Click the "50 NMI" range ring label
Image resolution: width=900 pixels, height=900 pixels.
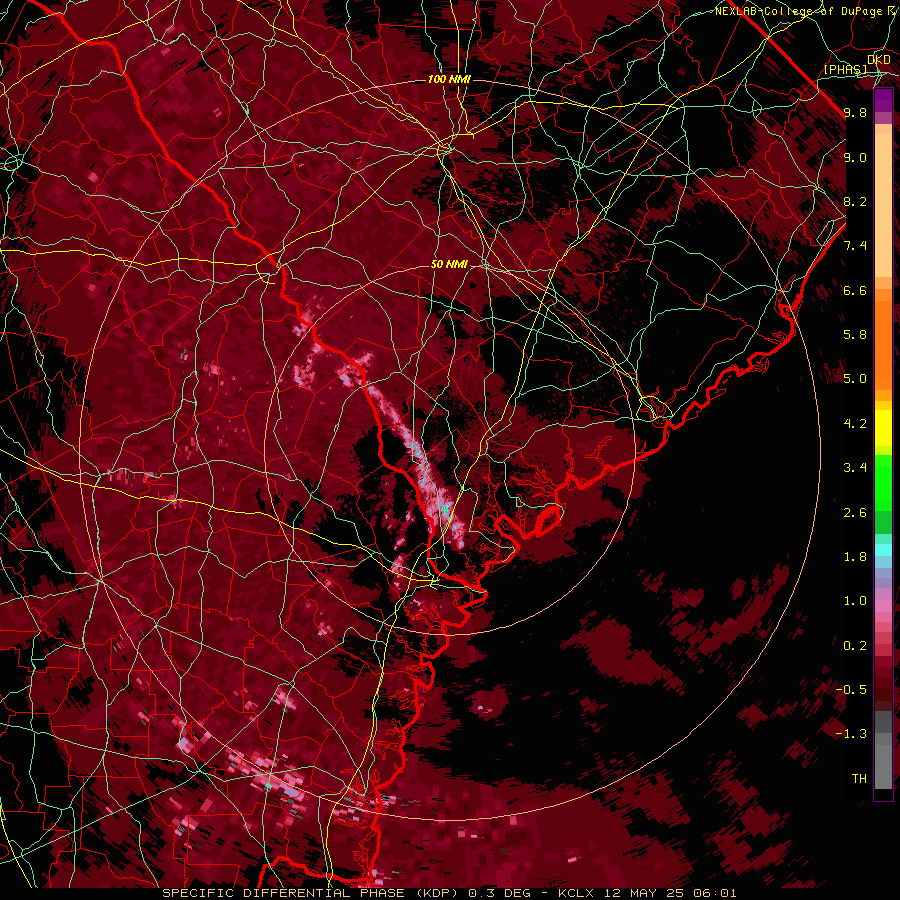pos(449,264)
